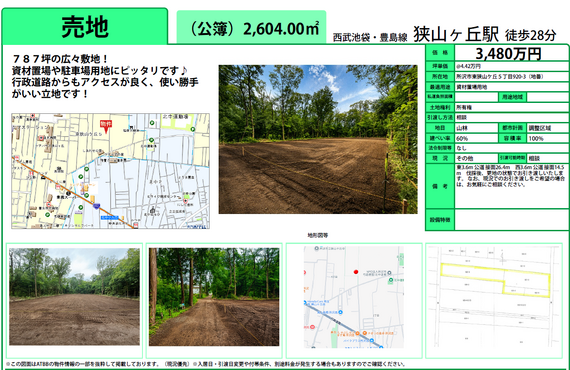Click the @4.42万円 unit price value
570x370 pixels.
click(x=468, y=67)
